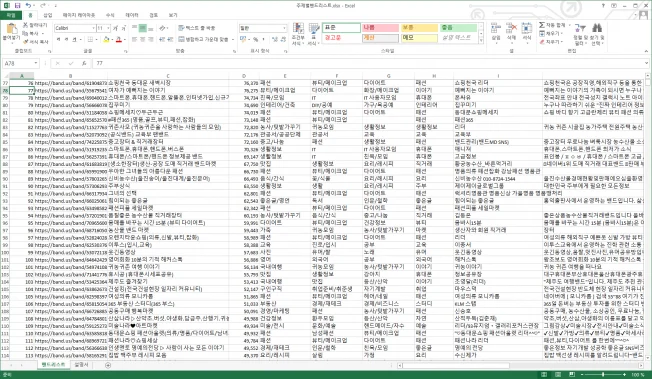Toggle underline formatting
The height and width of the screenshot is (379, 652).
tap(74, 40)
